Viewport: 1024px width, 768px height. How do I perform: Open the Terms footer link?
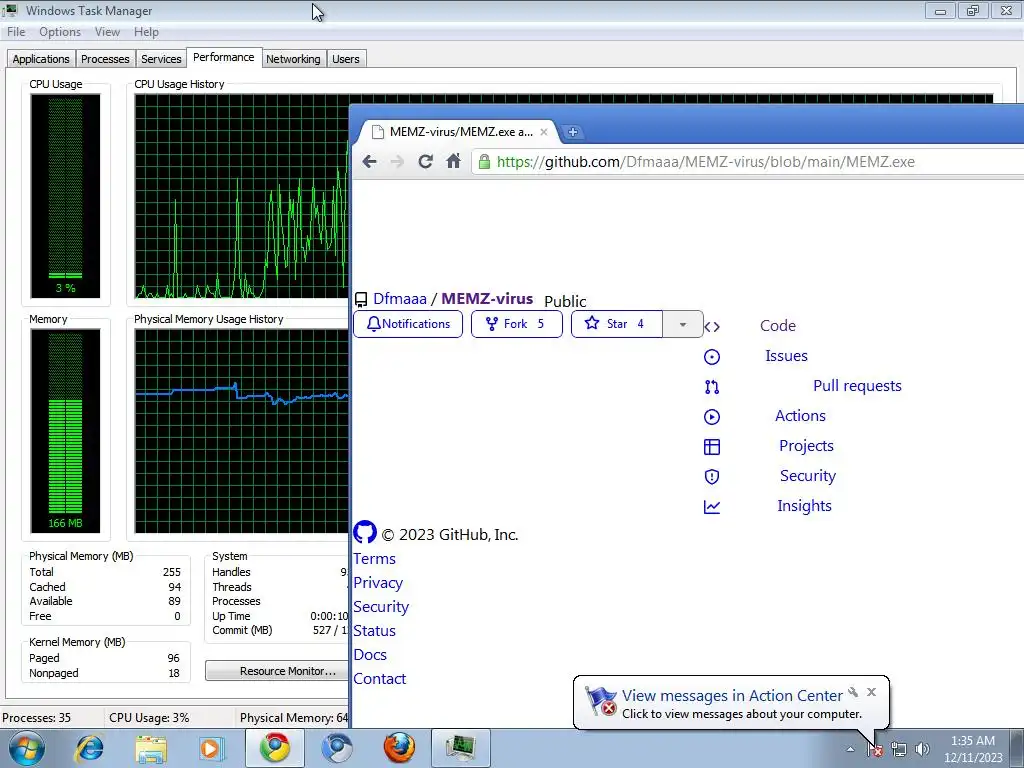pyautogui.click(x=374, y=559)
